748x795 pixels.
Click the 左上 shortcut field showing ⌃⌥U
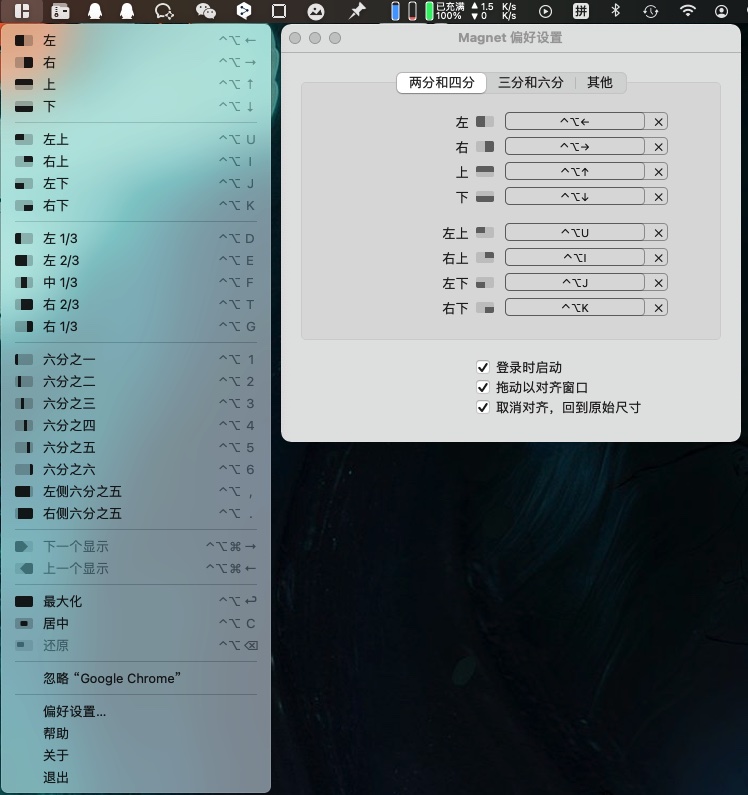point(575,233)
